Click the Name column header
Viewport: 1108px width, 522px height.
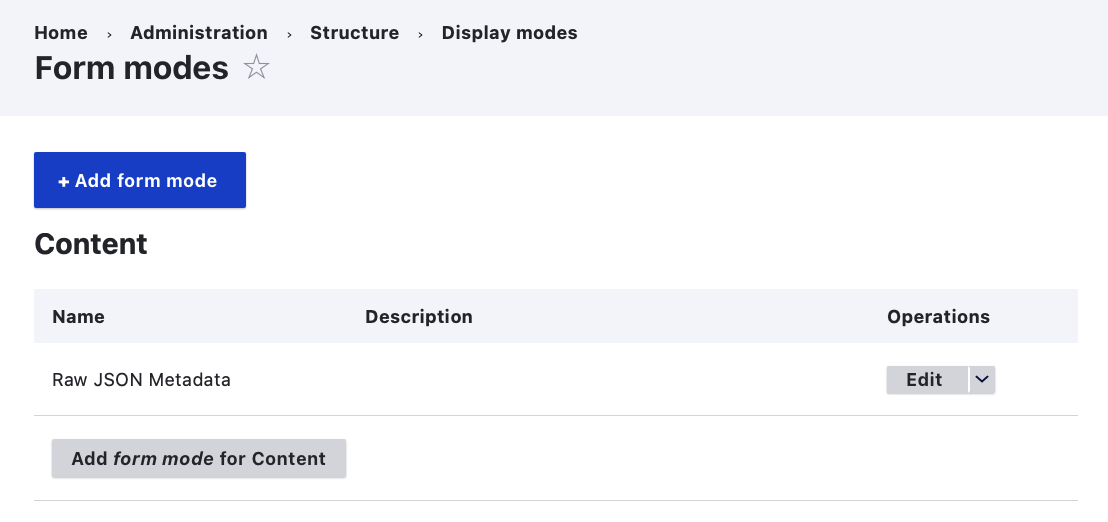coord(78,317)
